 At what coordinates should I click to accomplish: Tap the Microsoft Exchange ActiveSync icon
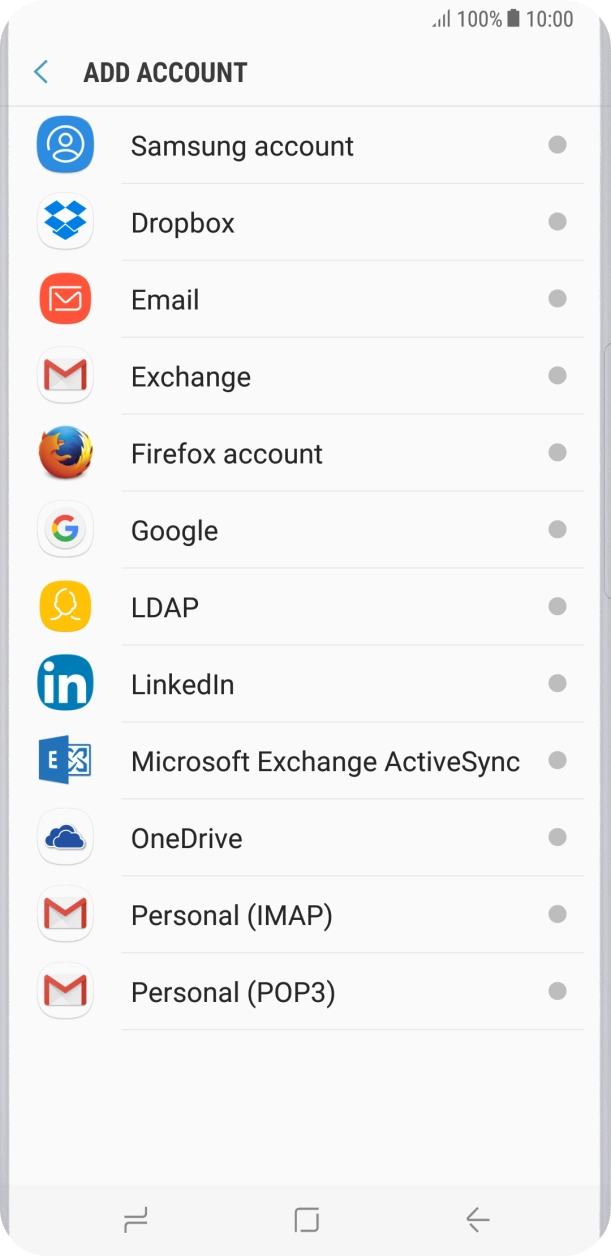(x=65, y=761)
